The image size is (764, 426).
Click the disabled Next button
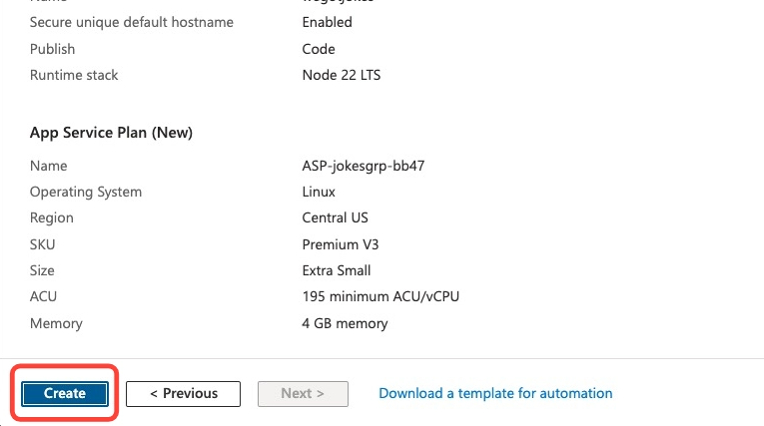pyautogui.click(x=303, y=393)
